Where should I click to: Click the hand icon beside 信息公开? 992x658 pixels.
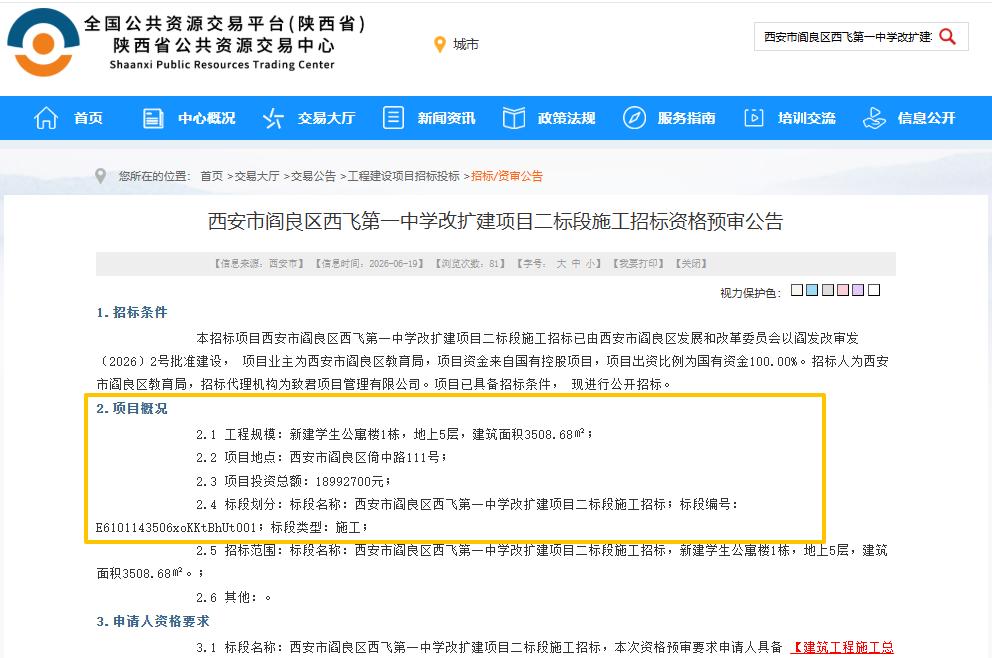(874, 118)
